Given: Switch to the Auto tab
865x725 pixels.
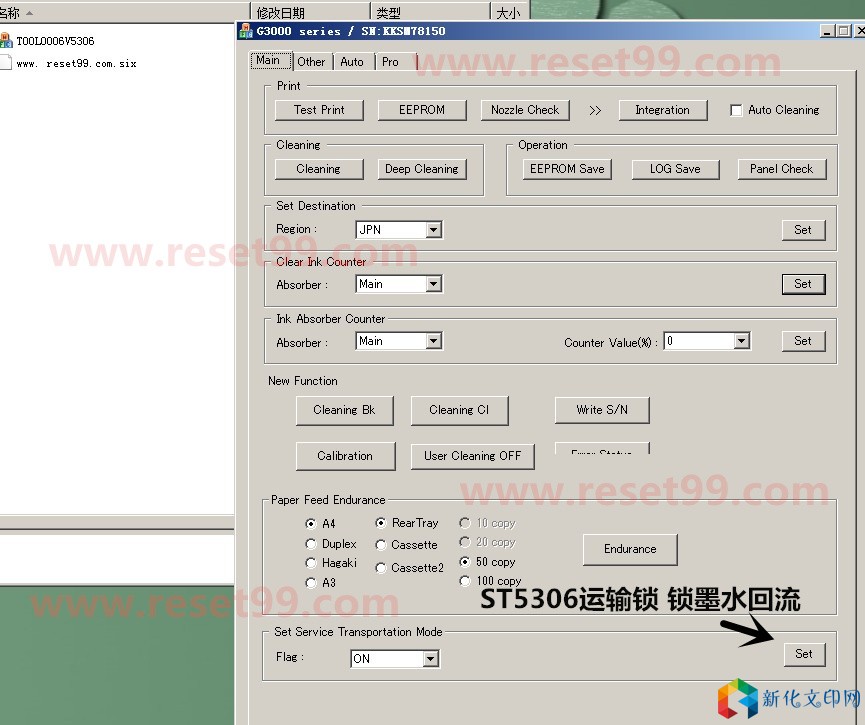Looking at the screenshot, I should (x=352, y=62).
